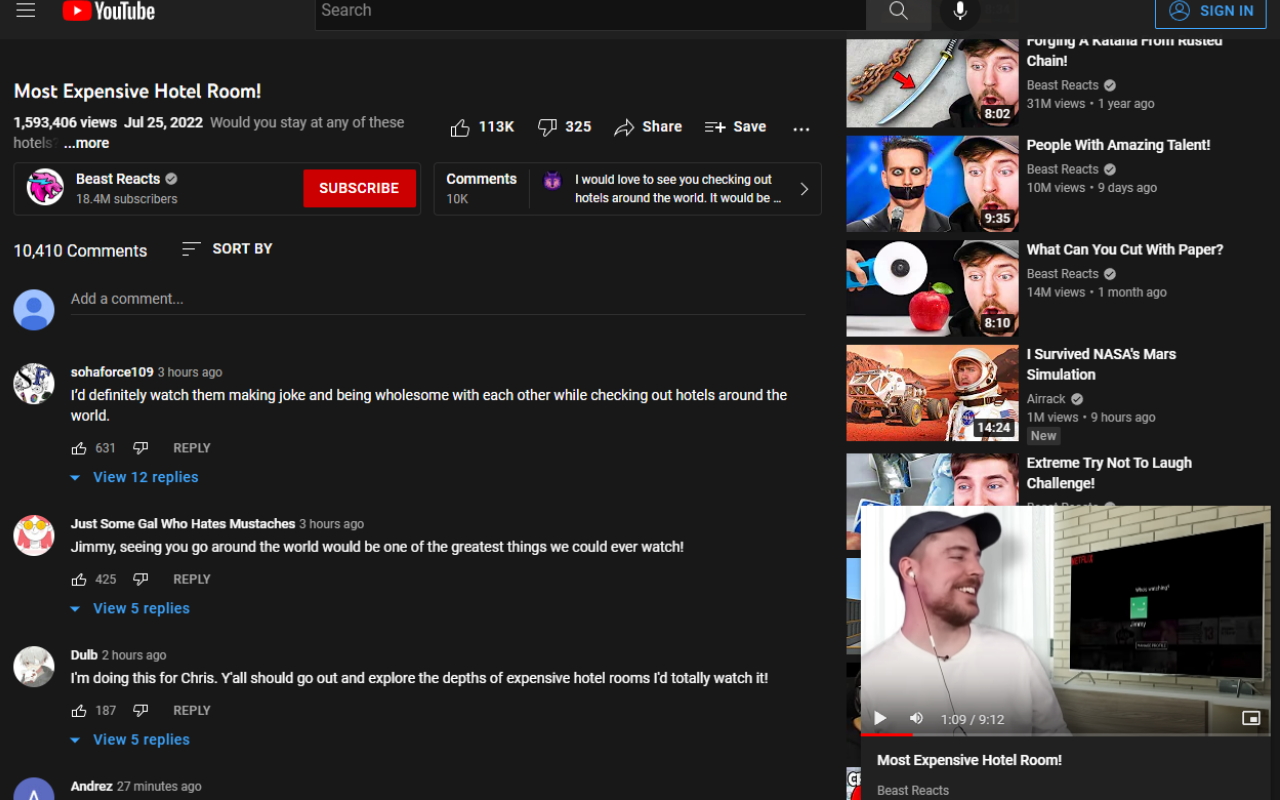Click the search magnifier button
1280x800 pixels.
898,11
